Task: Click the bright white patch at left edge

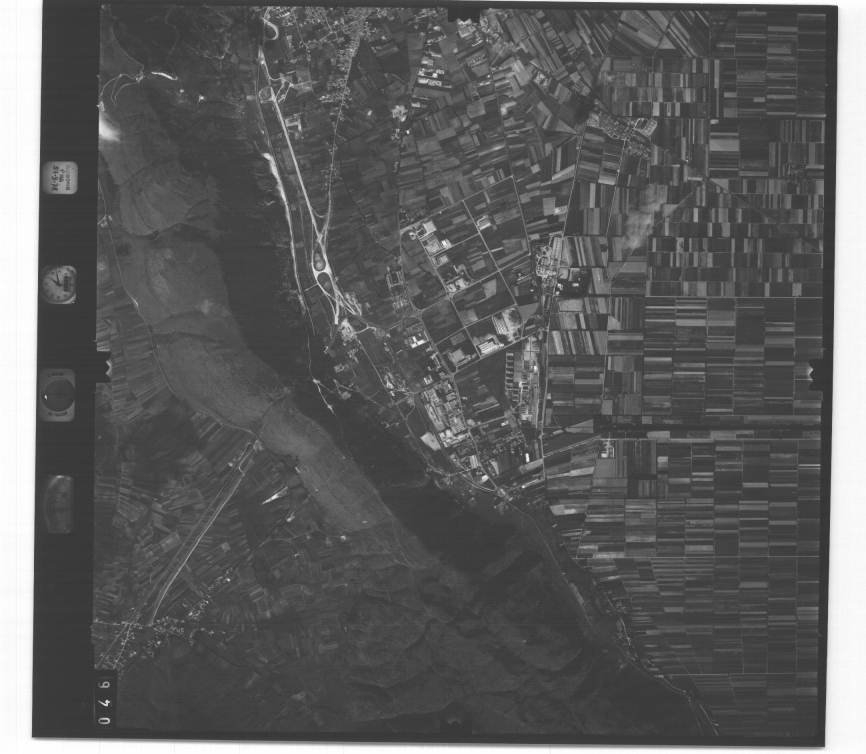Action: (107, 130)
